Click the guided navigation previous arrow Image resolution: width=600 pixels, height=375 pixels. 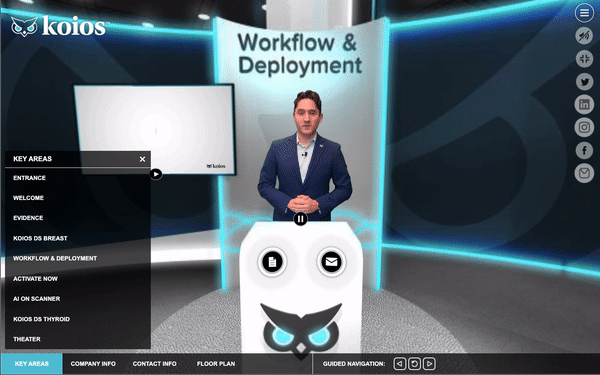coord(399,364)
